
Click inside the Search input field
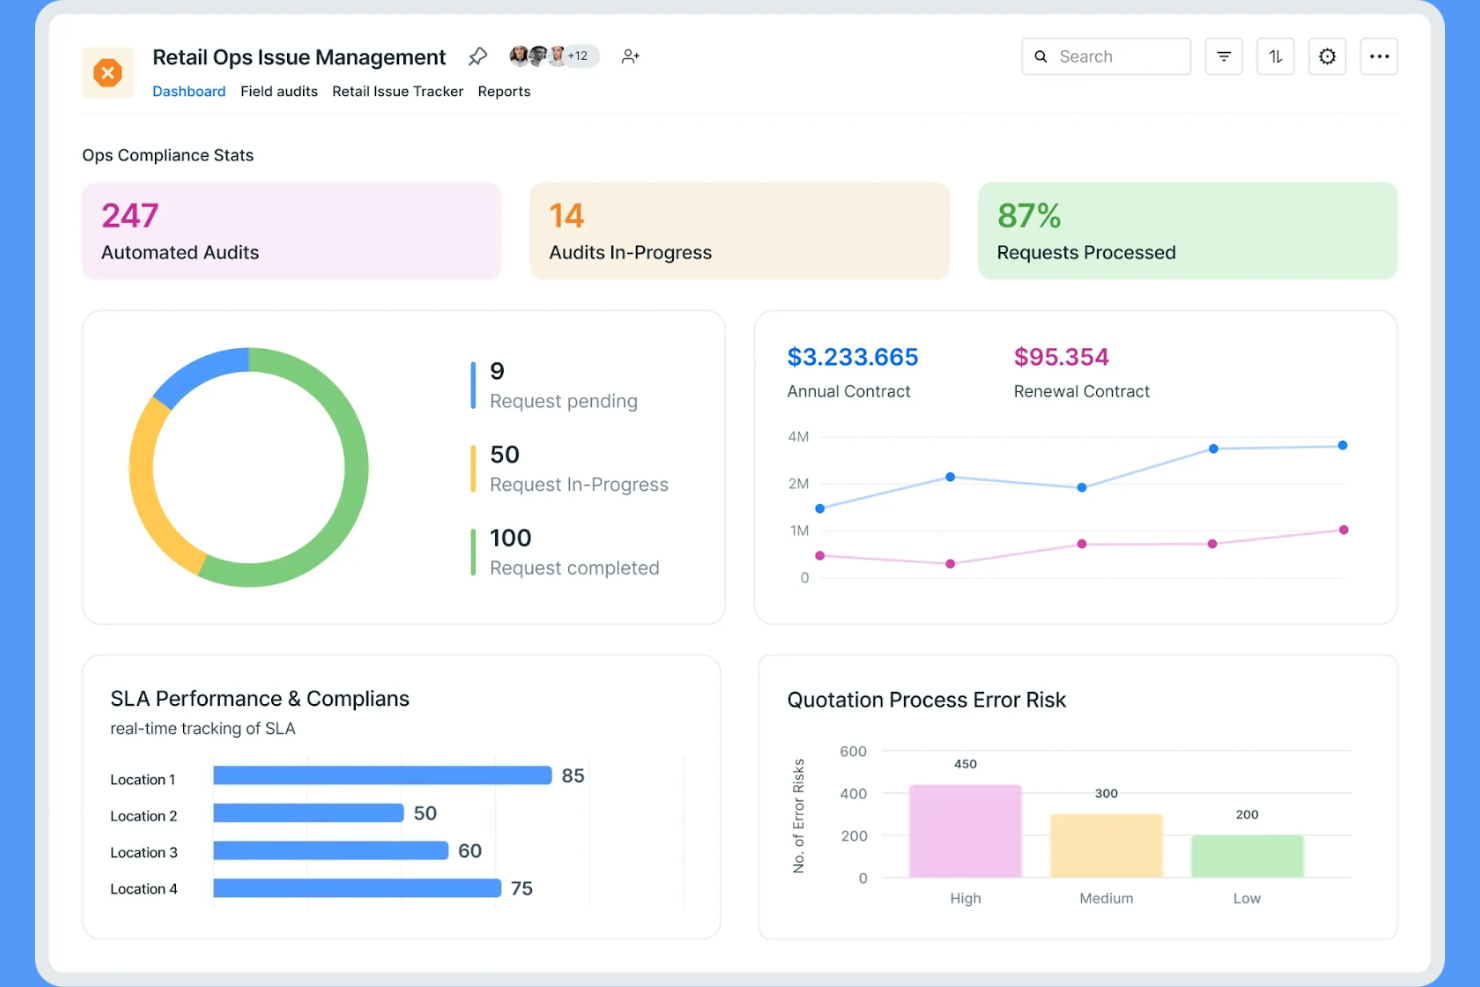[x=1110, y=56]
